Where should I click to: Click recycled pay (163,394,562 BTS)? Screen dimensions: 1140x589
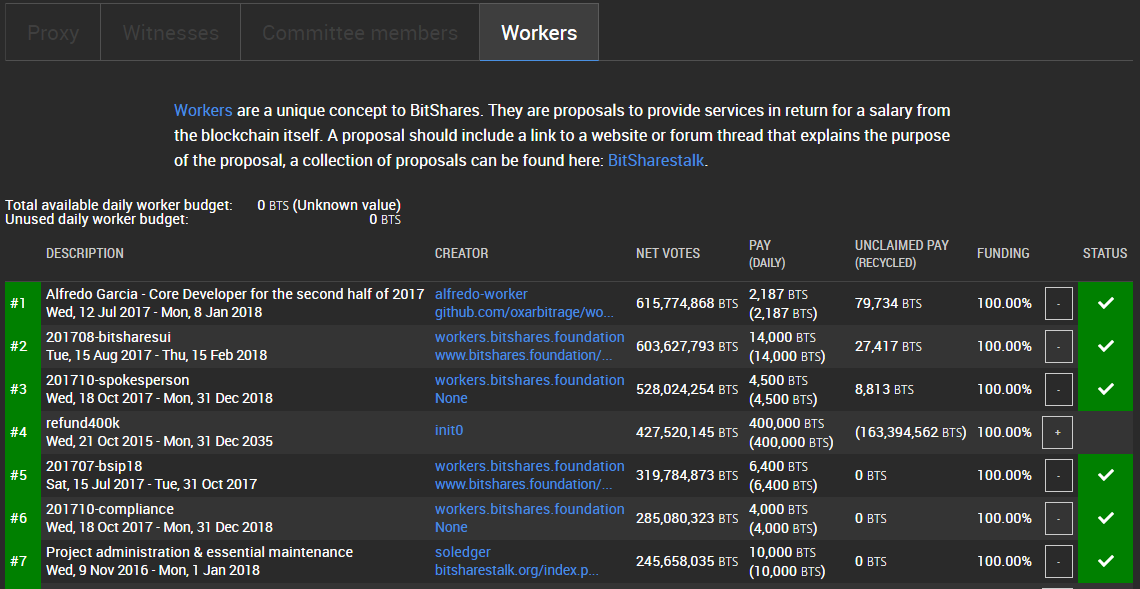pyautogui.click(x=910, y=433)
